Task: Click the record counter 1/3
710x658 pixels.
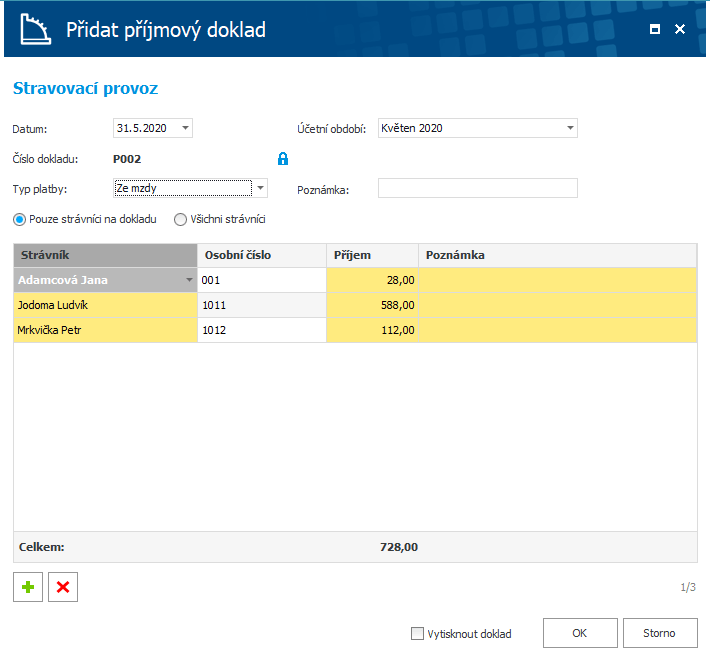Action: point(688,587)
